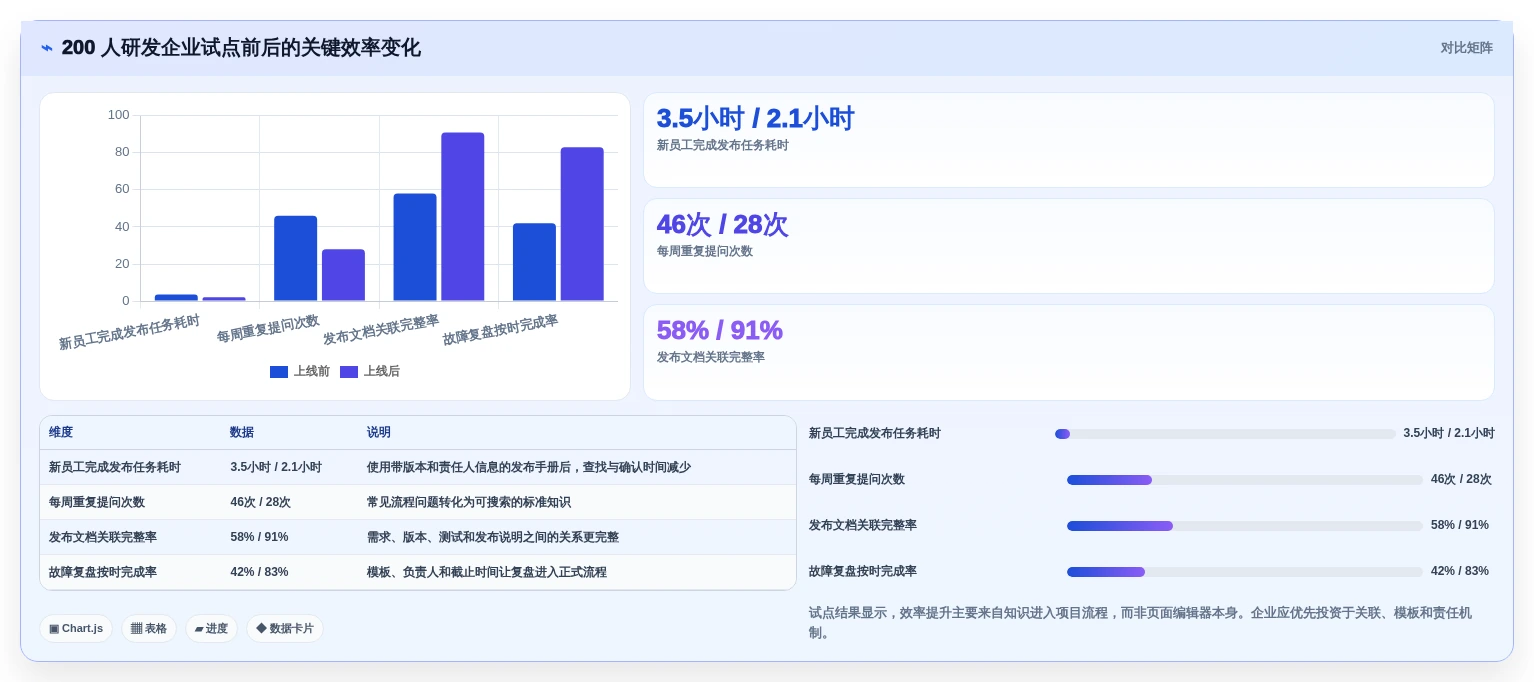Click the blue pulse icon beside the title

(47, 48)
